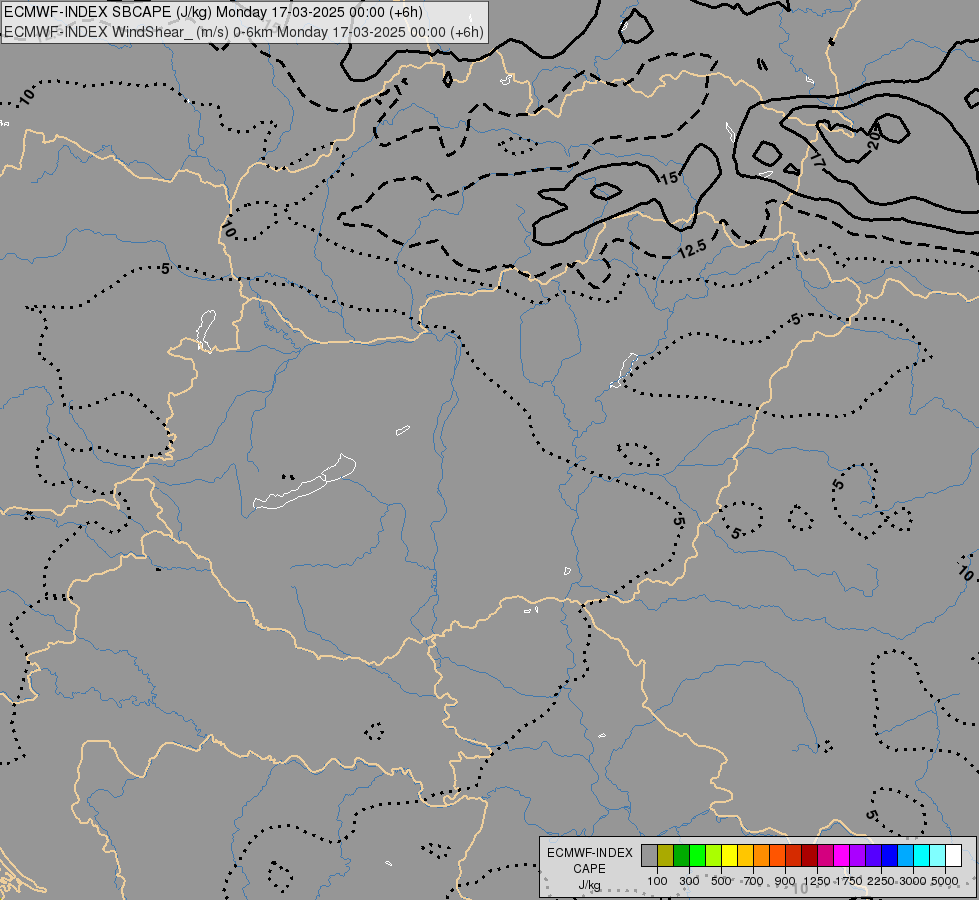Click the 100 legend value
This screenshot has height=900, width=979.
click(x=657, y=881)
